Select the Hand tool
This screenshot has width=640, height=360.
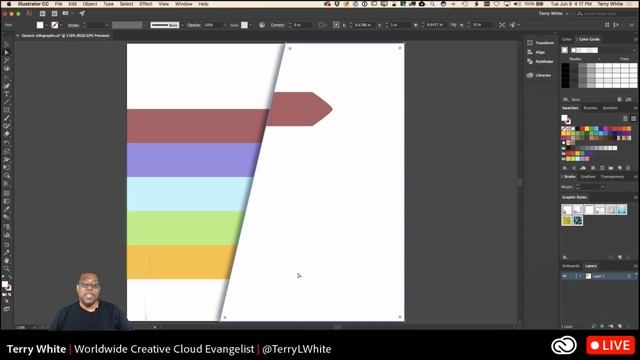[x=7, y=260]
